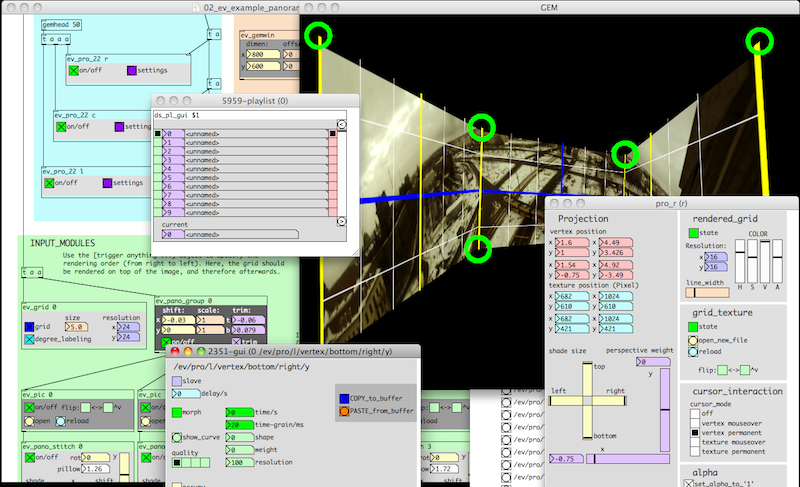Select 'vertex mouseover' cursor mode
Viewport: 800px width, 487px height.
coord(694,423)
